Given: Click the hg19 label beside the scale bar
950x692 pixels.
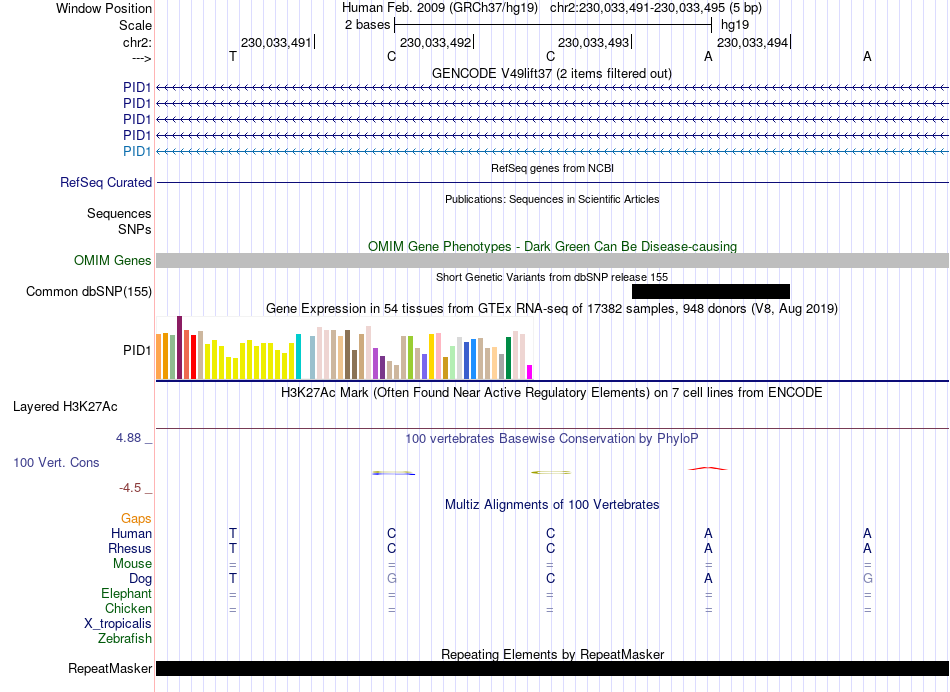Looking at the screenshot, I should (734, 25).
